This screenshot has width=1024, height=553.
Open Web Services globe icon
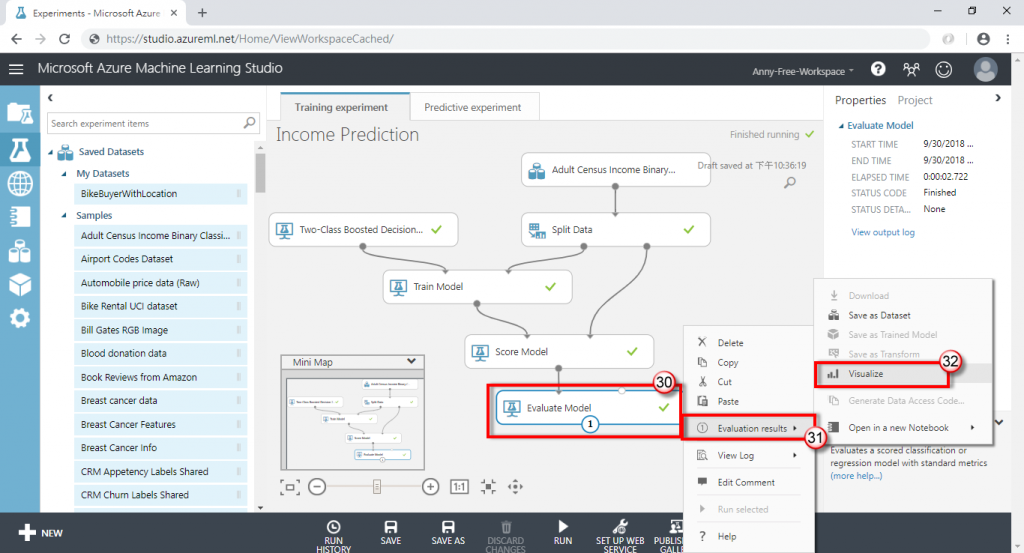click(x=20, y=184)
